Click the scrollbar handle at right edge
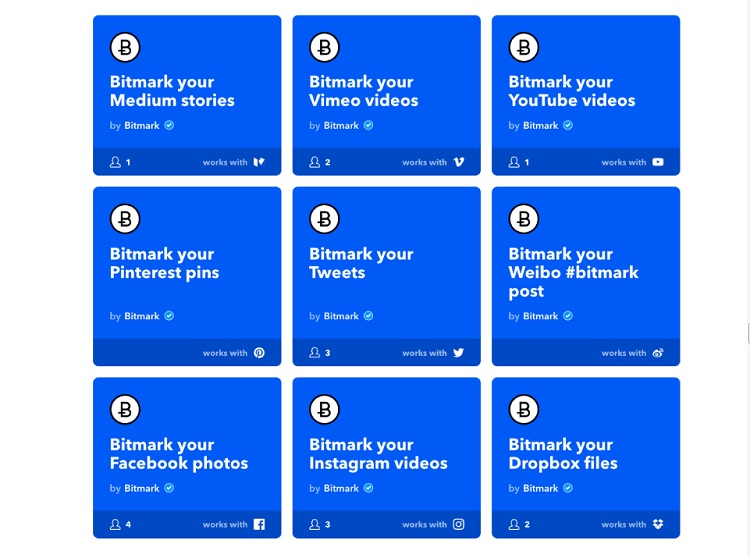This screenshot has width=750, height=558. (749, 333)
